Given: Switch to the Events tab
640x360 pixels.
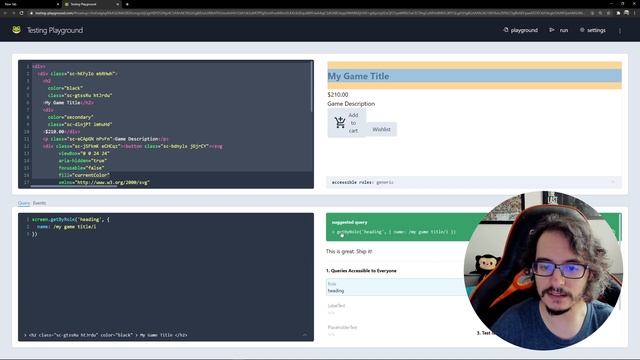Looking at the screenshot, I should click(39, 203).
